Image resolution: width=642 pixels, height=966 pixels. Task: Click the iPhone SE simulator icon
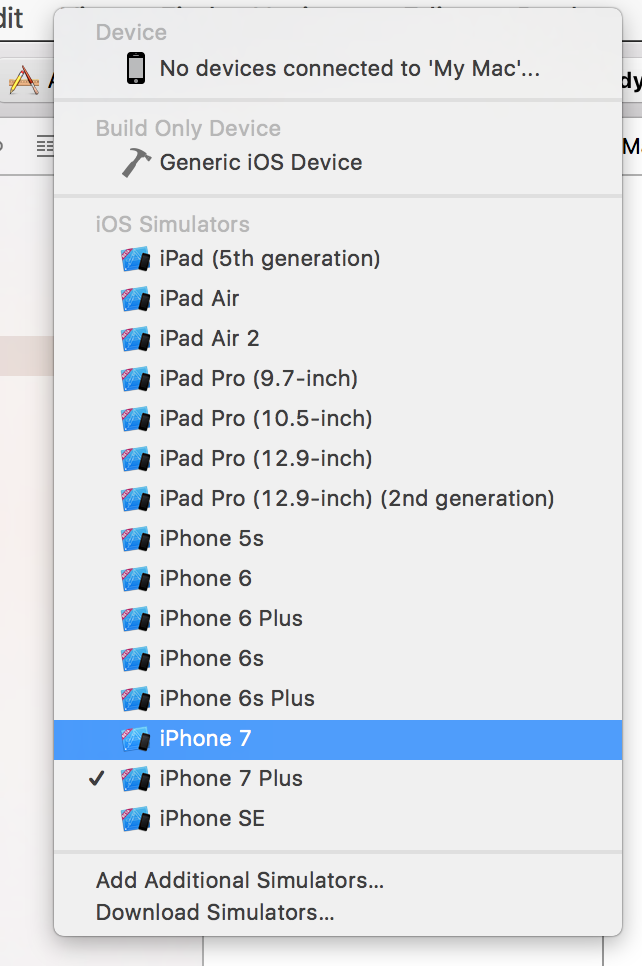click(136, 819)
